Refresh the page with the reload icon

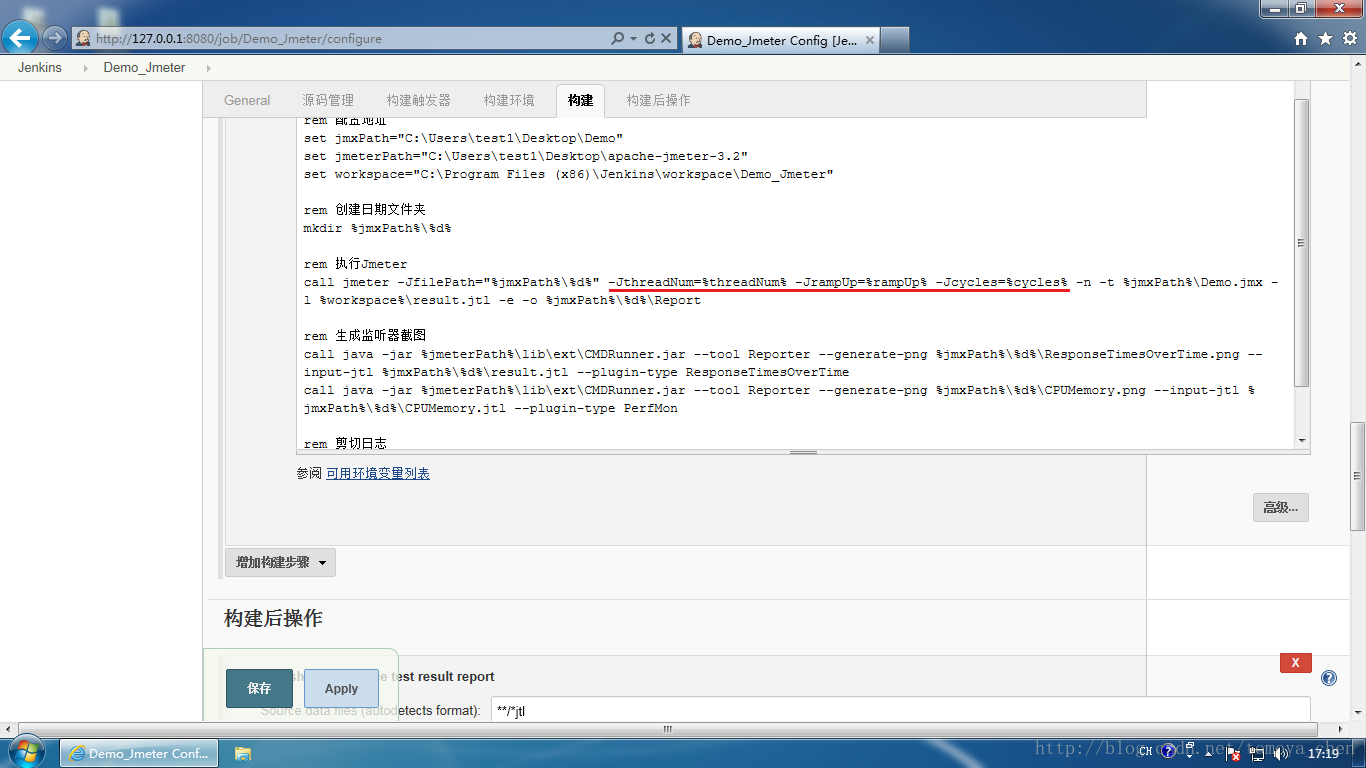point(650,38)
